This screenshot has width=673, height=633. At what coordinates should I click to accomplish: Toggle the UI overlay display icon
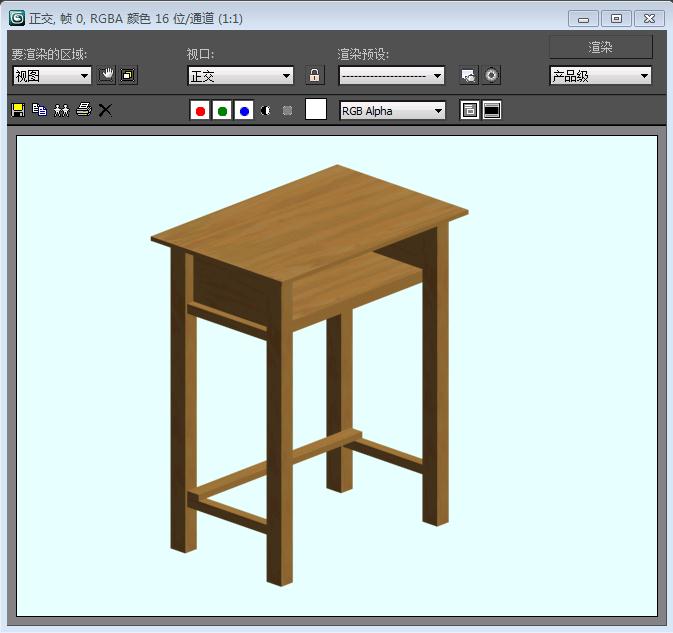tap(469, 110)
